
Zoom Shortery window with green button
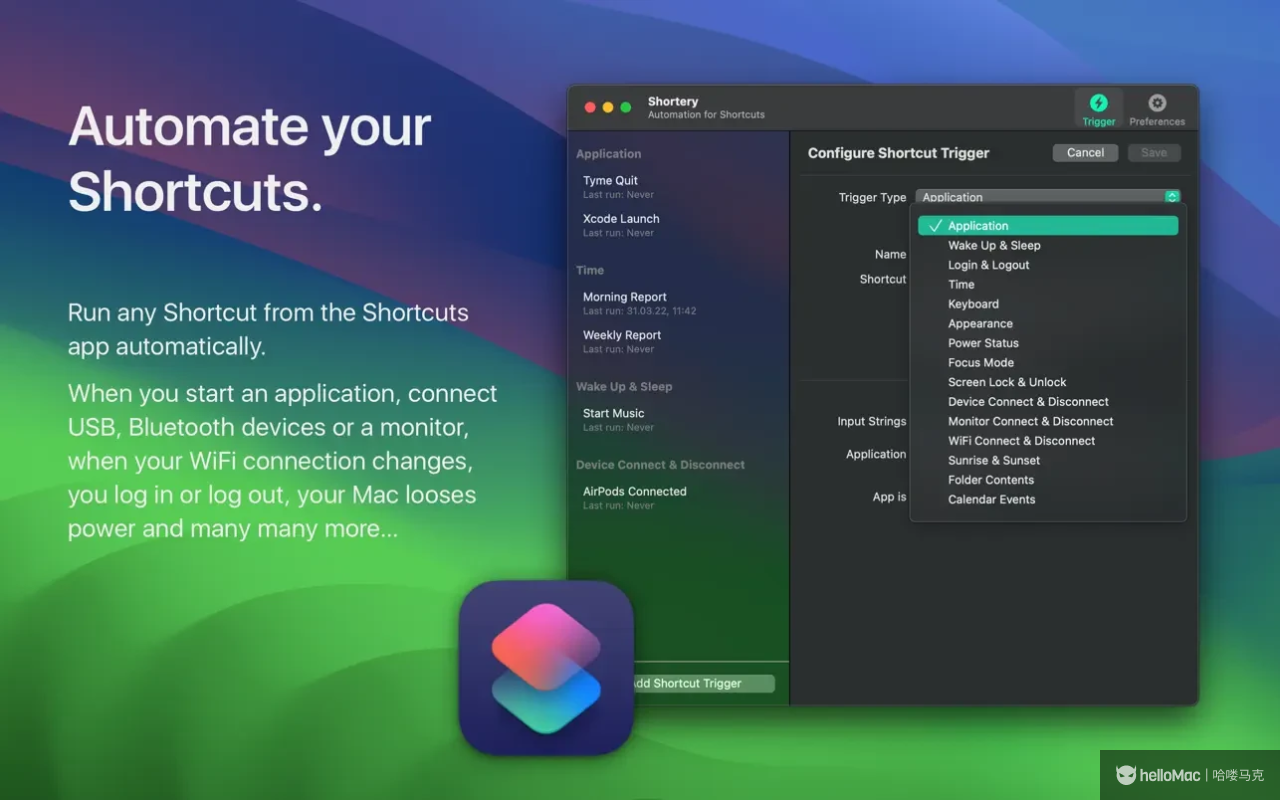[x=626, y=107]
